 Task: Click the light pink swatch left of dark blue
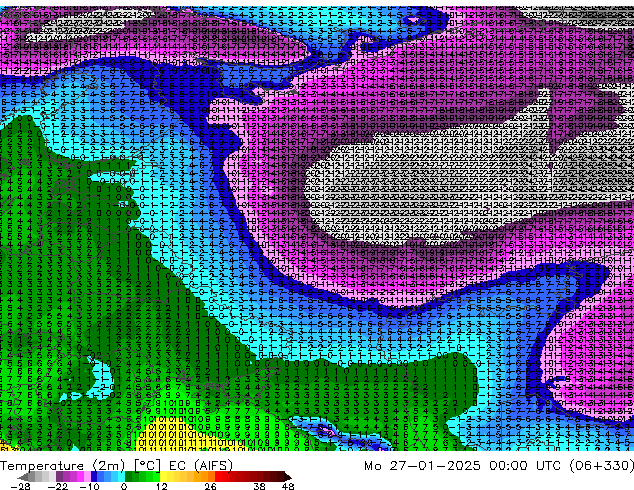[x=87, y=476]
